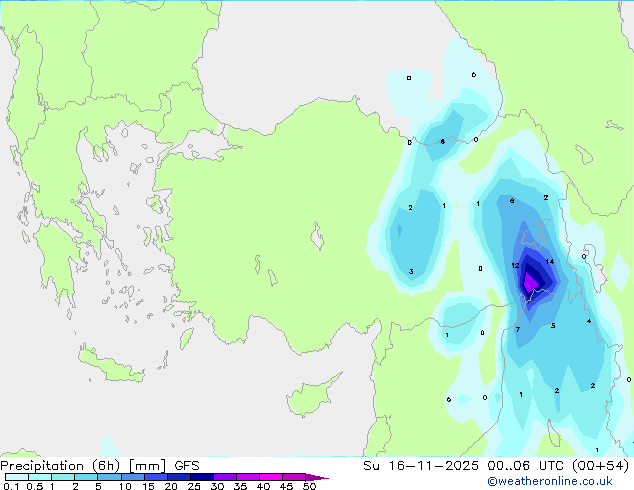This screenshot has width=634, height=490.
Task: Click the 0.5–1 mm legend color swatch
Action: [40, 477]
